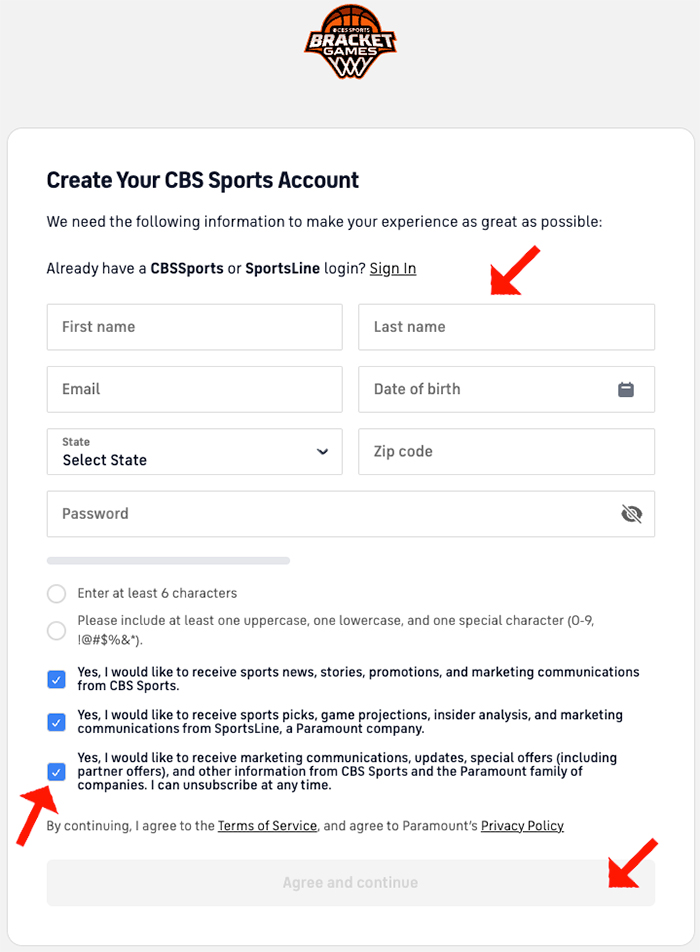Uncheck CBS Sports news and promotions checkbox
700x952 pixels.
coord(56,680)
